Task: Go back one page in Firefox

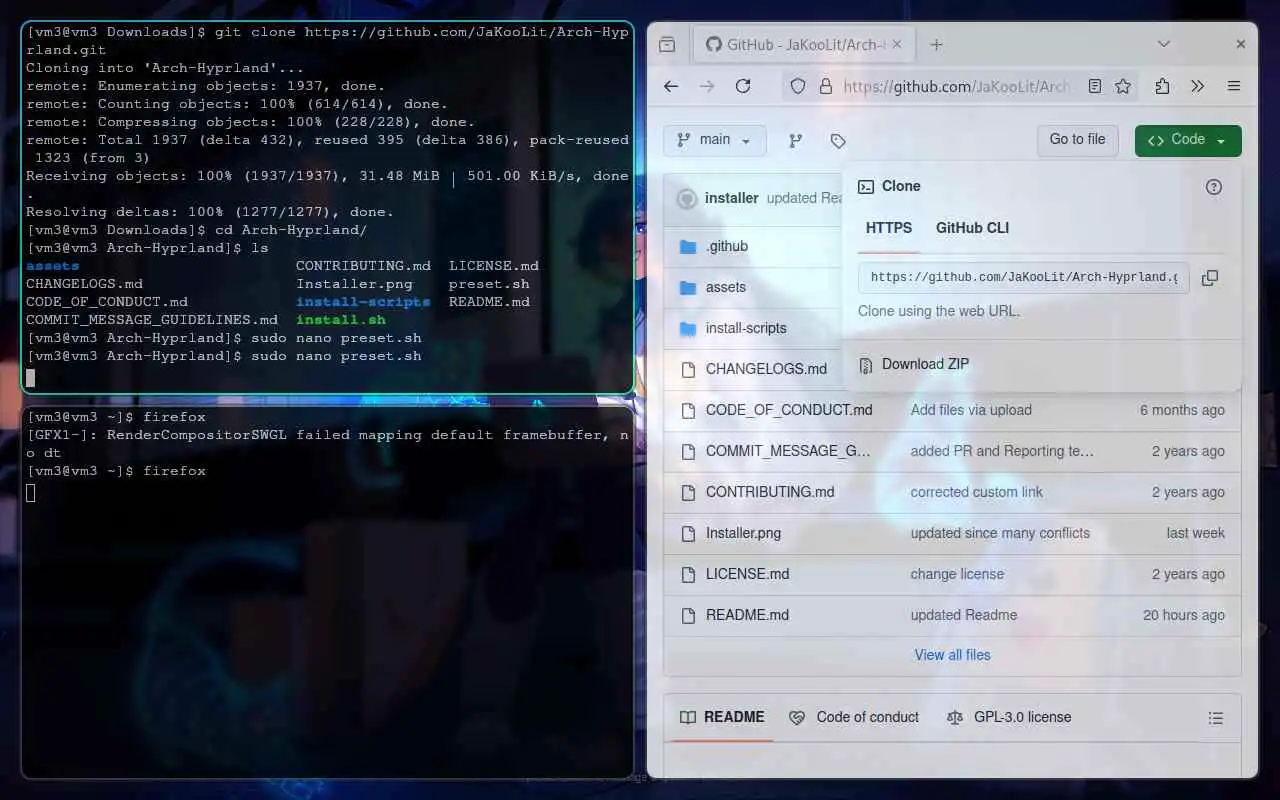Action: [671, 87]
